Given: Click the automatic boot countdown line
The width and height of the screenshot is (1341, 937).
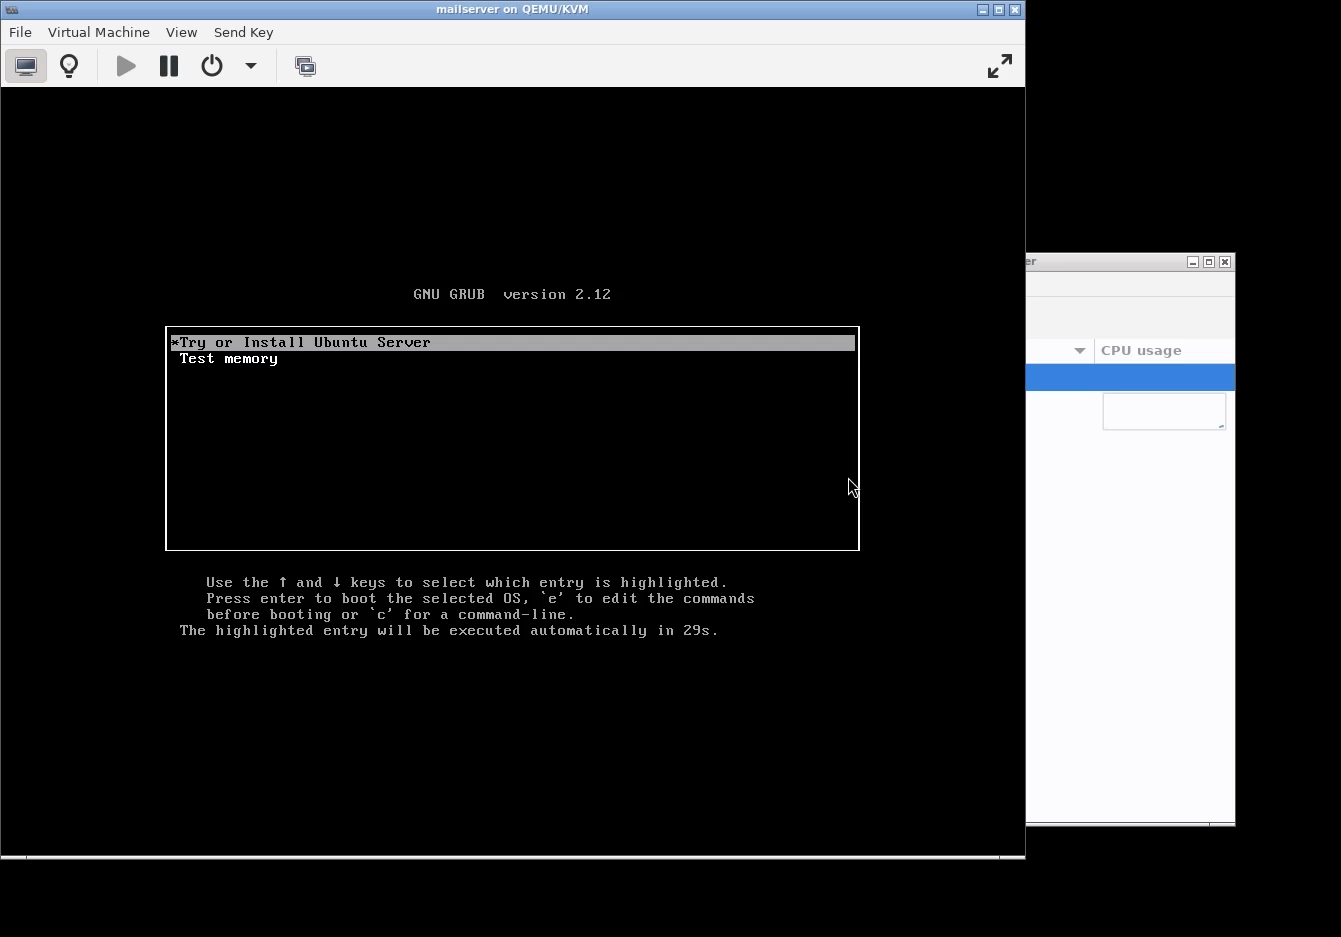Looking at the screenshot, I should 449,630.
